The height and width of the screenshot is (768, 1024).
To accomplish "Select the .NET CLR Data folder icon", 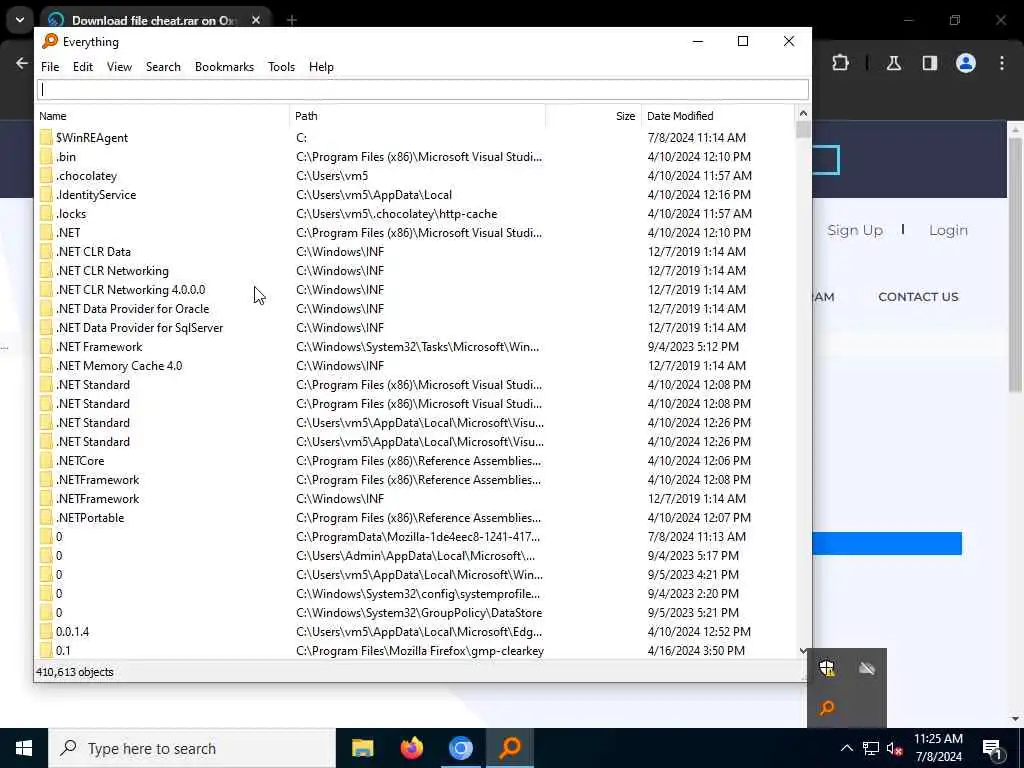I will [46, 251].
